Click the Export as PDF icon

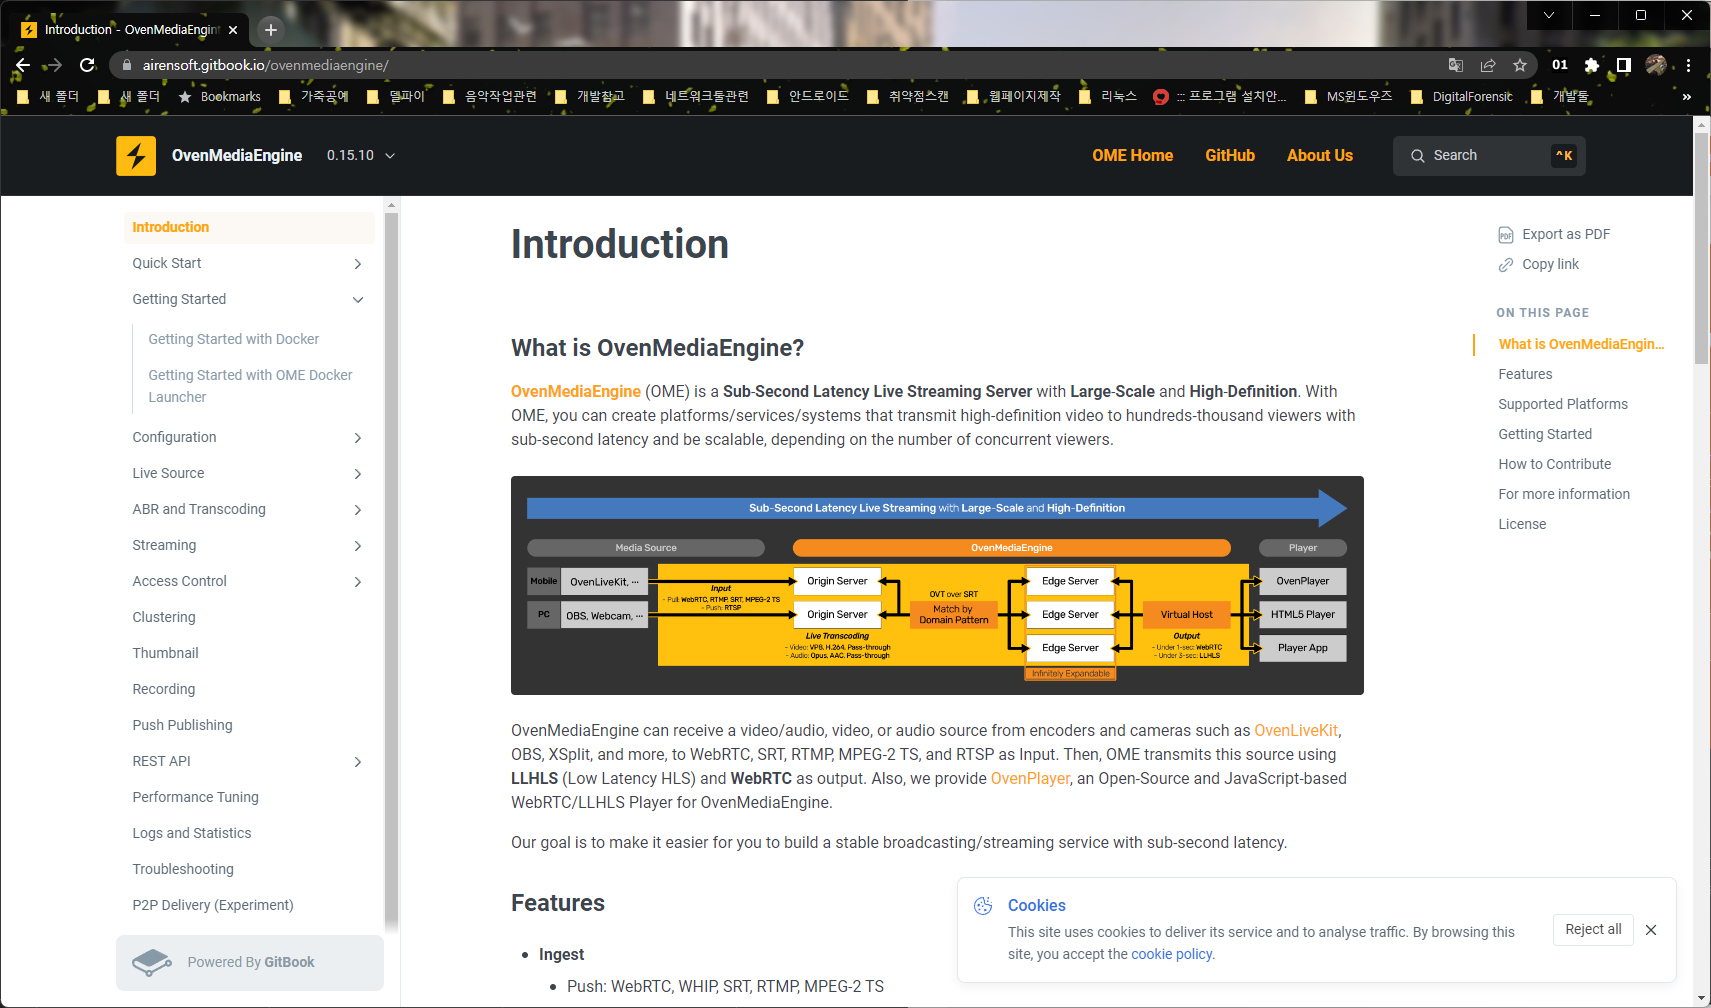tap(1506, 235)
